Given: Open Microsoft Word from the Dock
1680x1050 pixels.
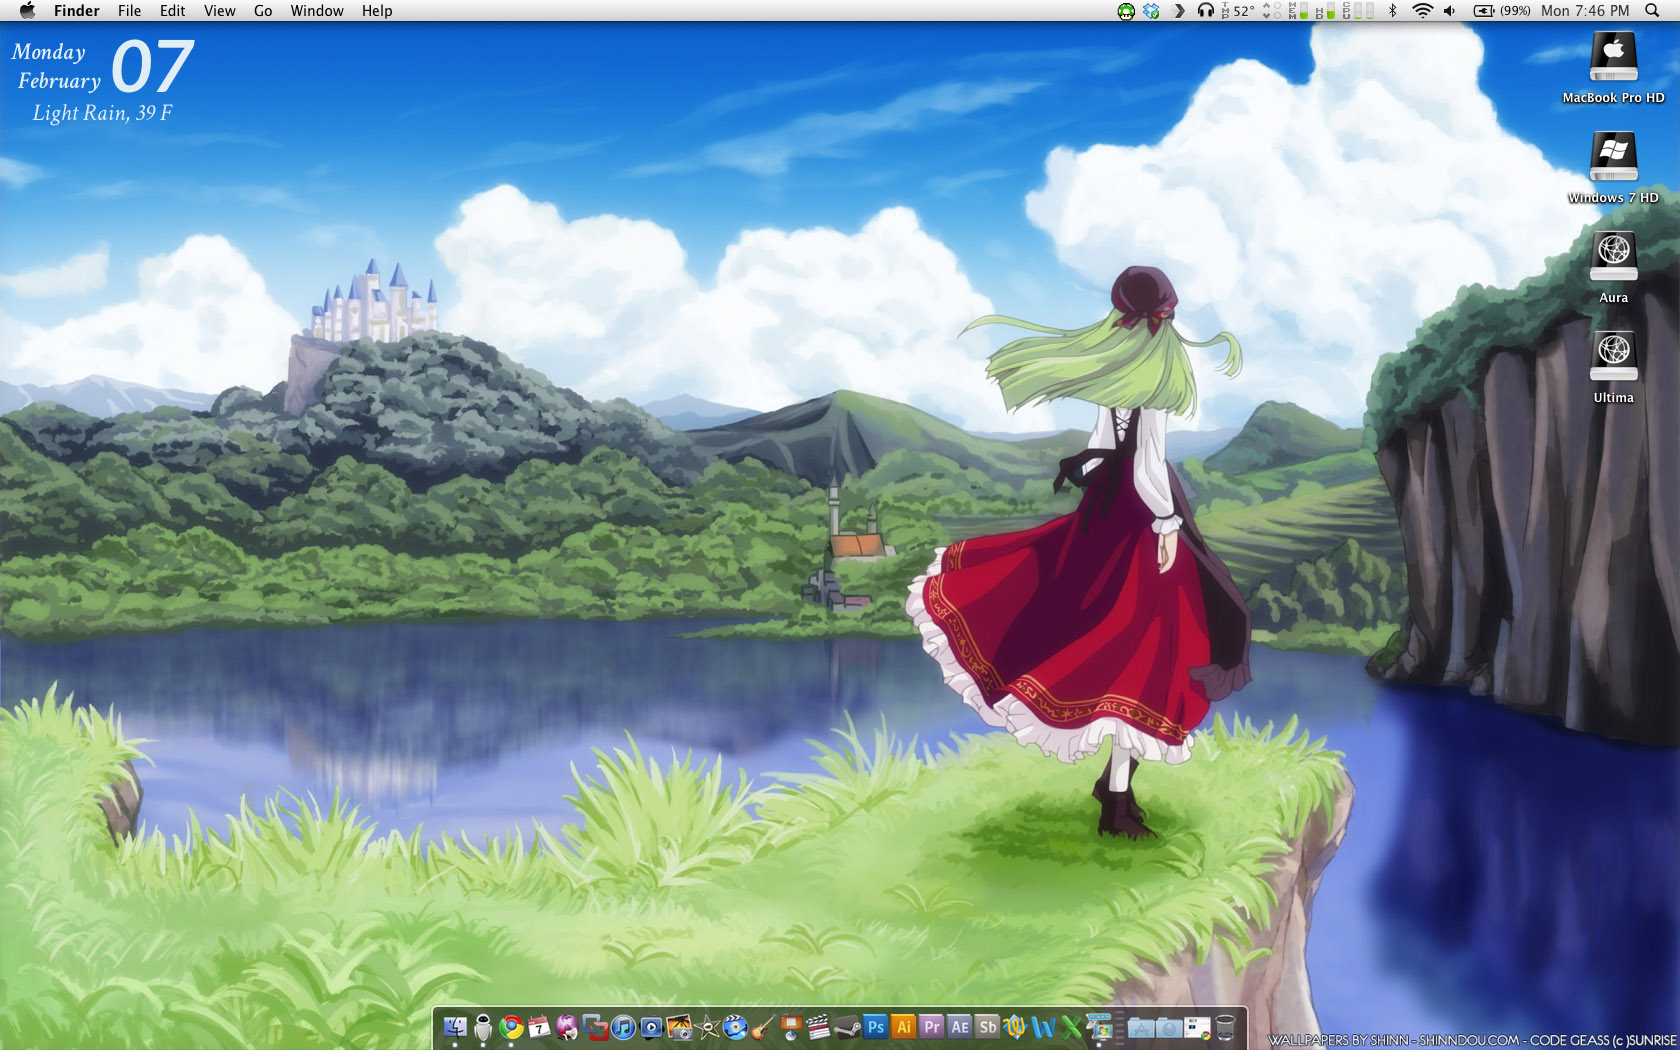Looking at the screenshot, I should pos(1042,1027).
